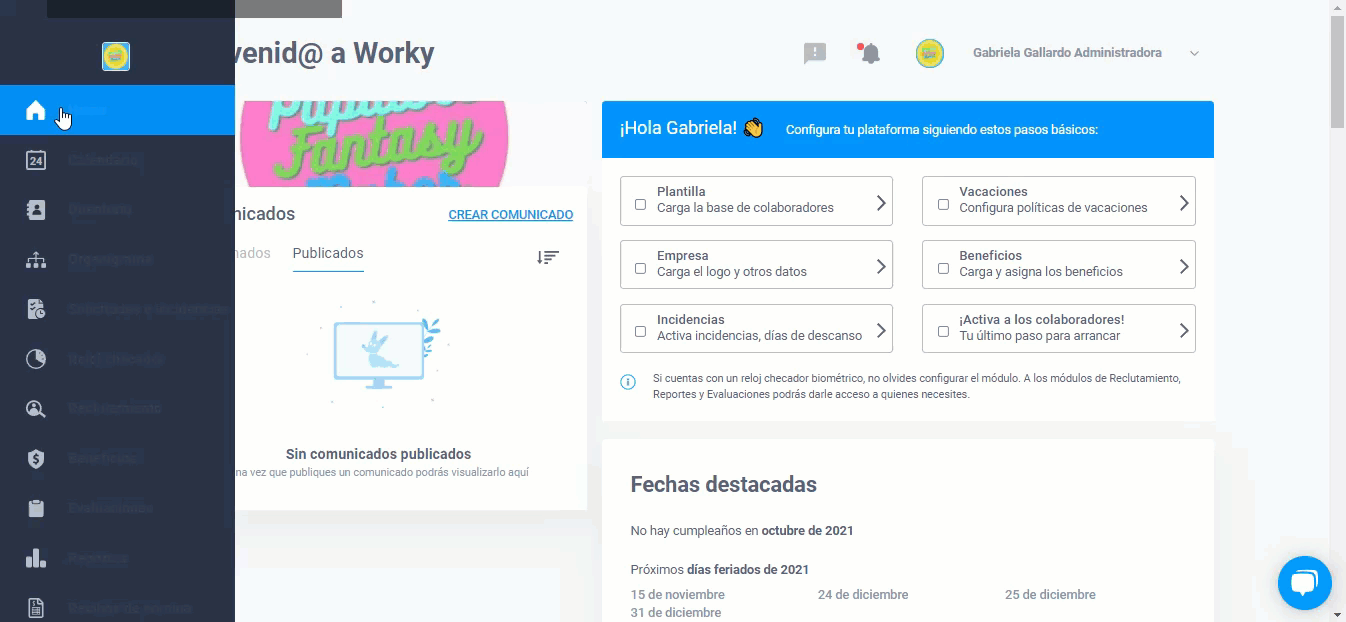Click the info icon beside the biometric clock note
Image resolution: width=1346 pixels, height=622 pixels.
click(628, 382)
